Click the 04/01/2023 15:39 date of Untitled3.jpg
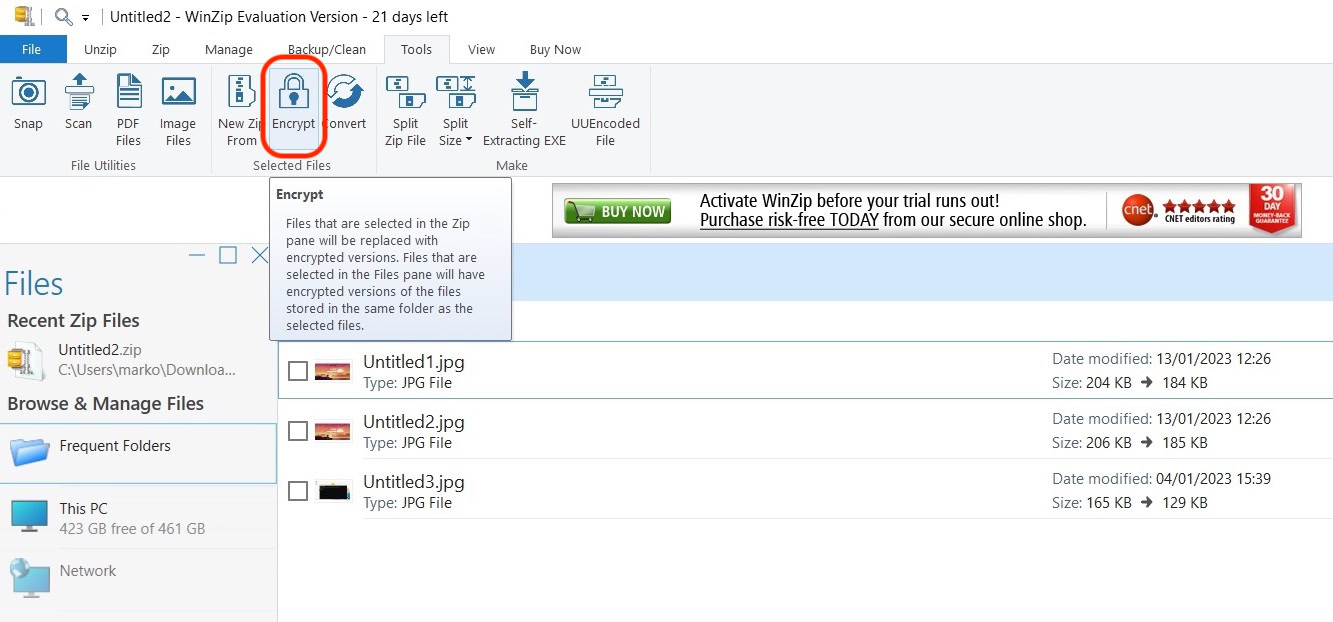Viewport: 1333px width, 622px height. pyautogui.click(x=1213, y=479)
